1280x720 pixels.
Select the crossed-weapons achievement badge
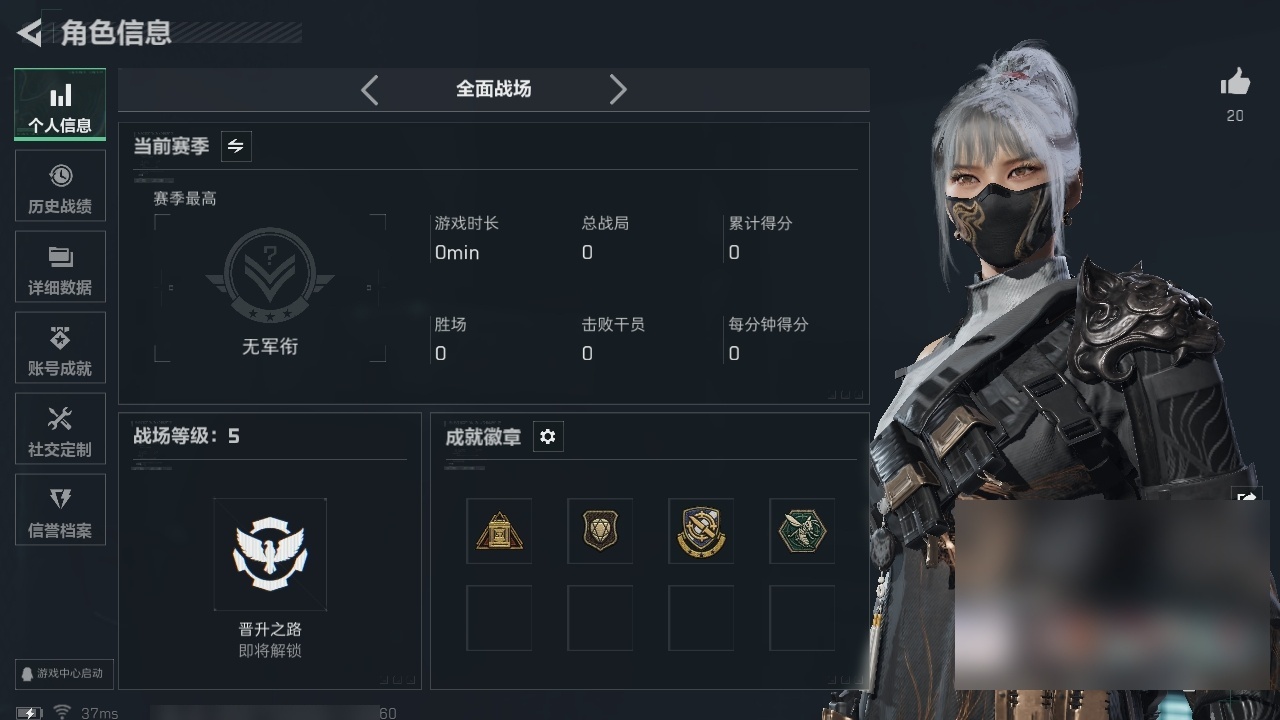click(701, 531)
